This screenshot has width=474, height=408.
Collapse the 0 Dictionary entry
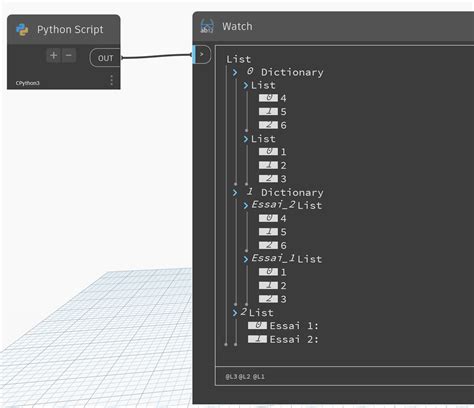click(235, 72)
